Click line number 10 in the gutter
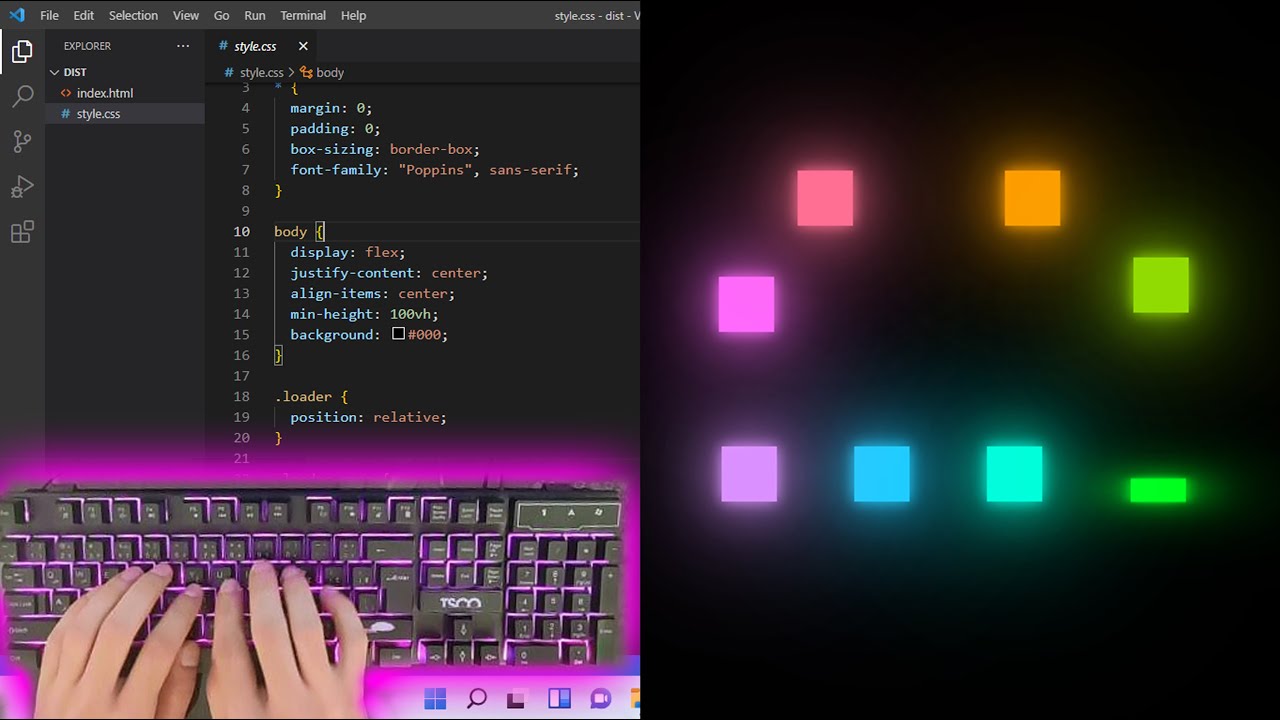1280x720 pixels. tap(242, 231)
